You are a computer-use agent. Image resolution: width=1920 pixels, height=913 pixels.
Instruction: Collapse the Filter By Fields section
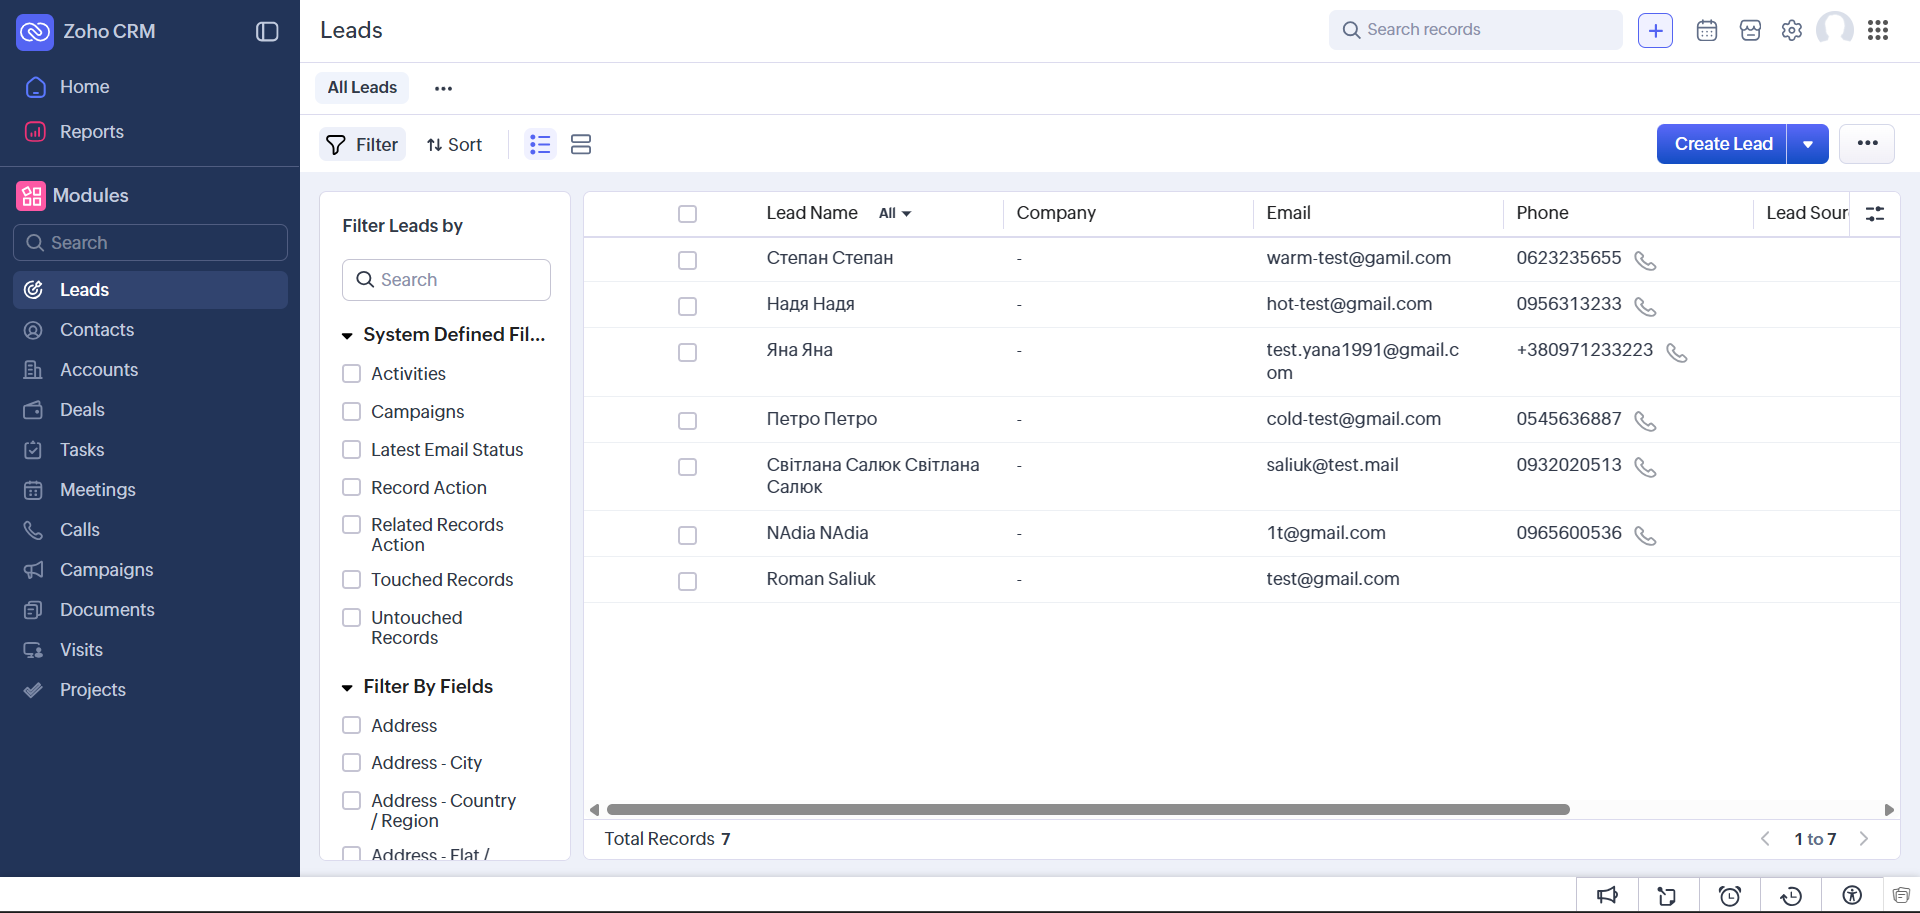tap(347, 688)
